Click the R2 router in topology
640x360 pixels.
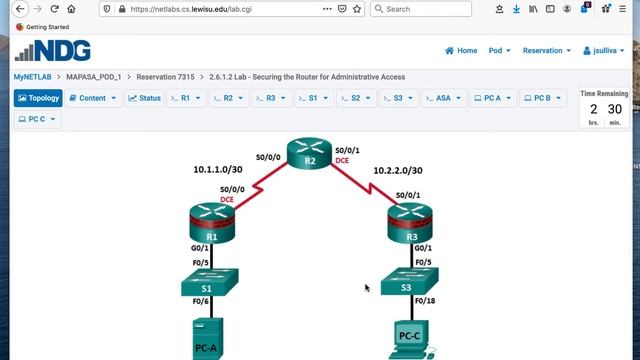[309, 153]
